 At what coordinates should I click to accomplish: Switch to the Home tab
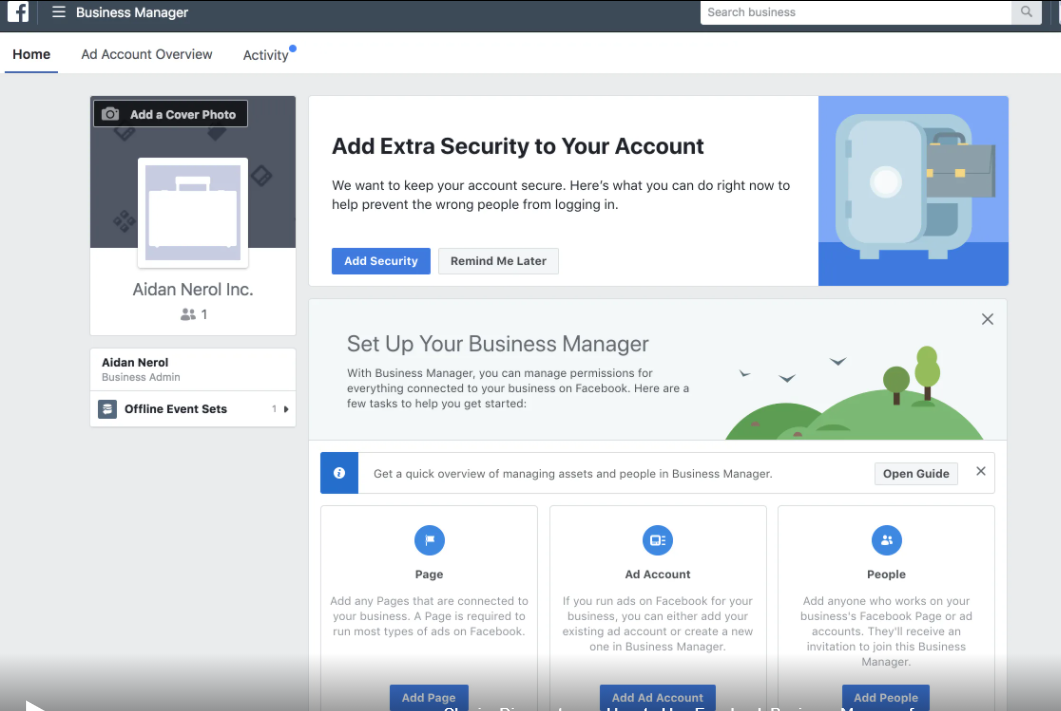coord(31,54)
